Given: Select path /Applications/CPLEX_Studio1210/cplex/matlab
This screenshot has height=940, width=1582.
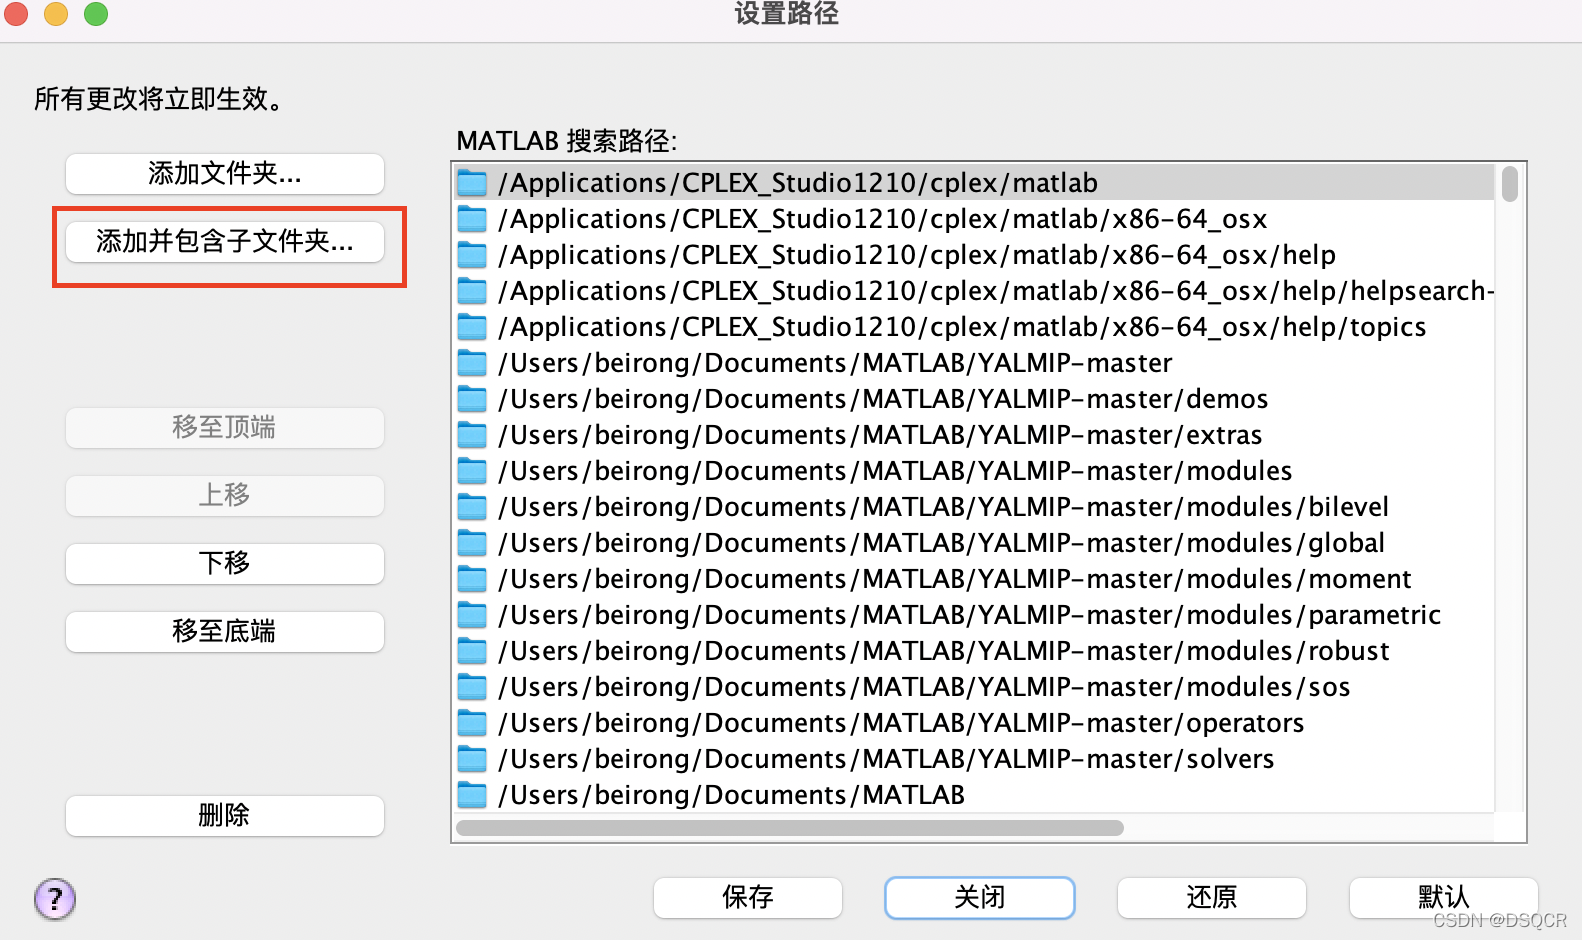Looking at the screenshot, I should [974, 183].
